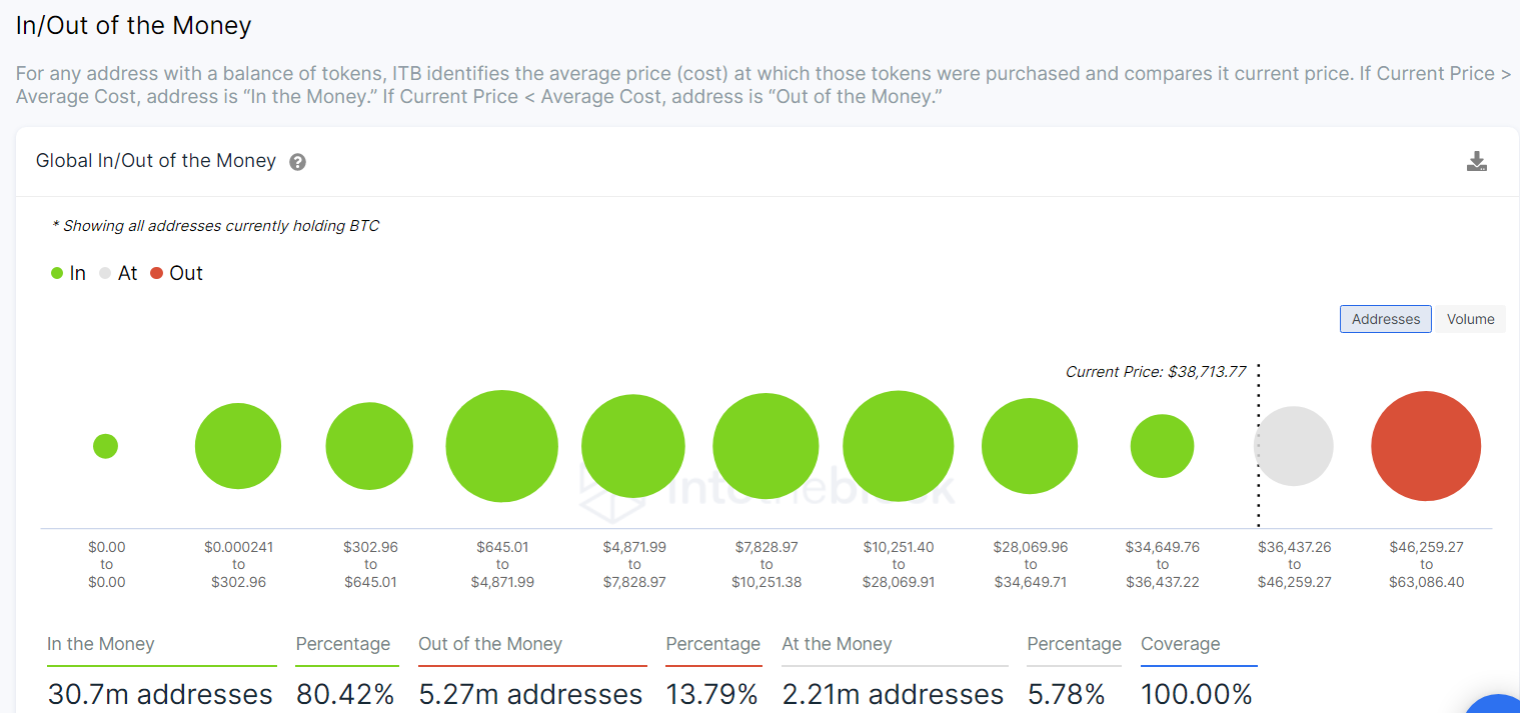
Task: Click the Out of the Money stat heading
Action: pyautogui.click(x=491, y=644)
